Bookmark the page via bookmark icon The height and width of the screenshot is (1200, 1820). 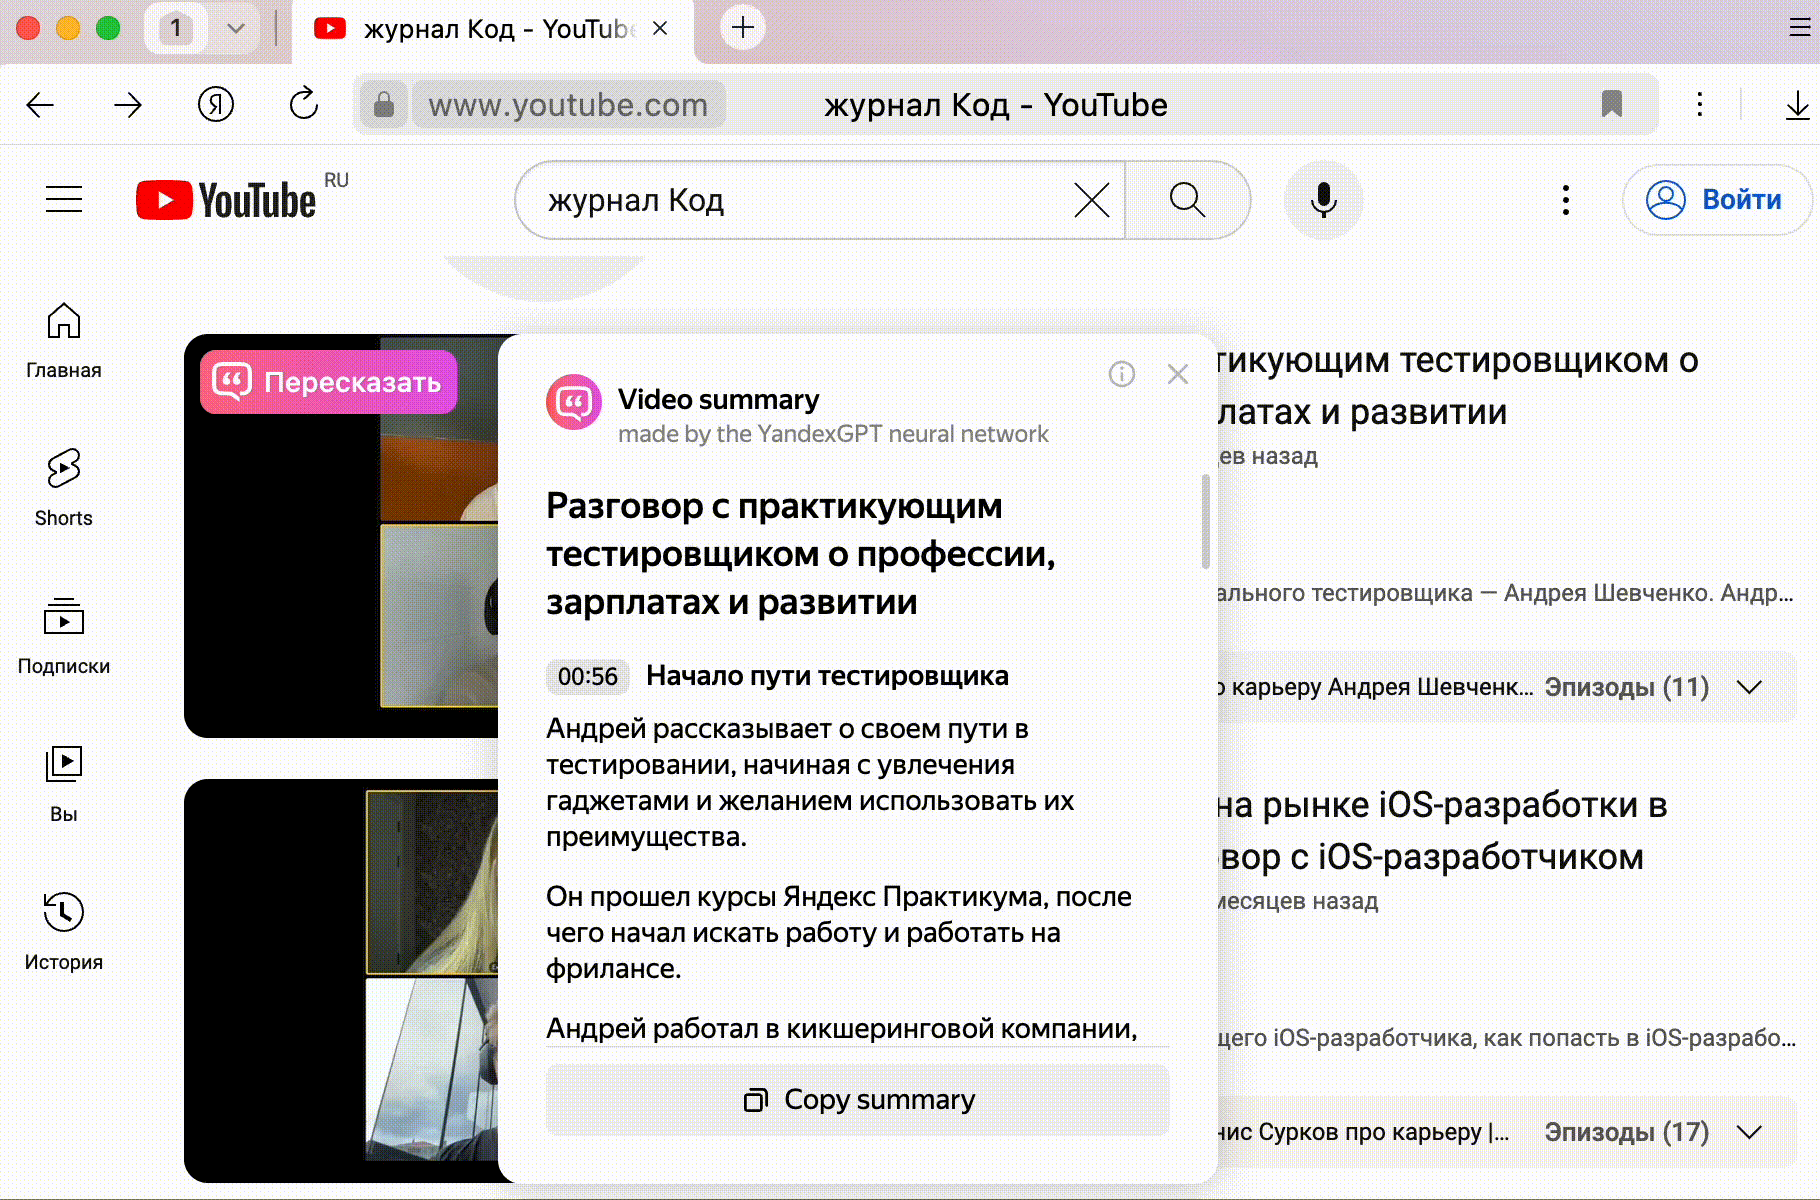click(x=1612, y=104)
